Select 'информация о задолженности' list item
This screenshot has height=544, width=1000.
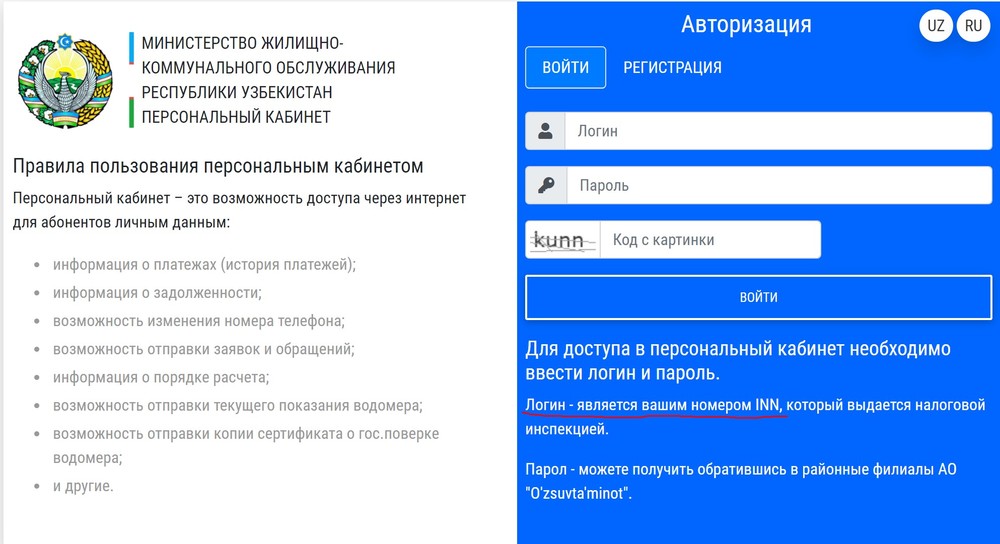(157, 293)
